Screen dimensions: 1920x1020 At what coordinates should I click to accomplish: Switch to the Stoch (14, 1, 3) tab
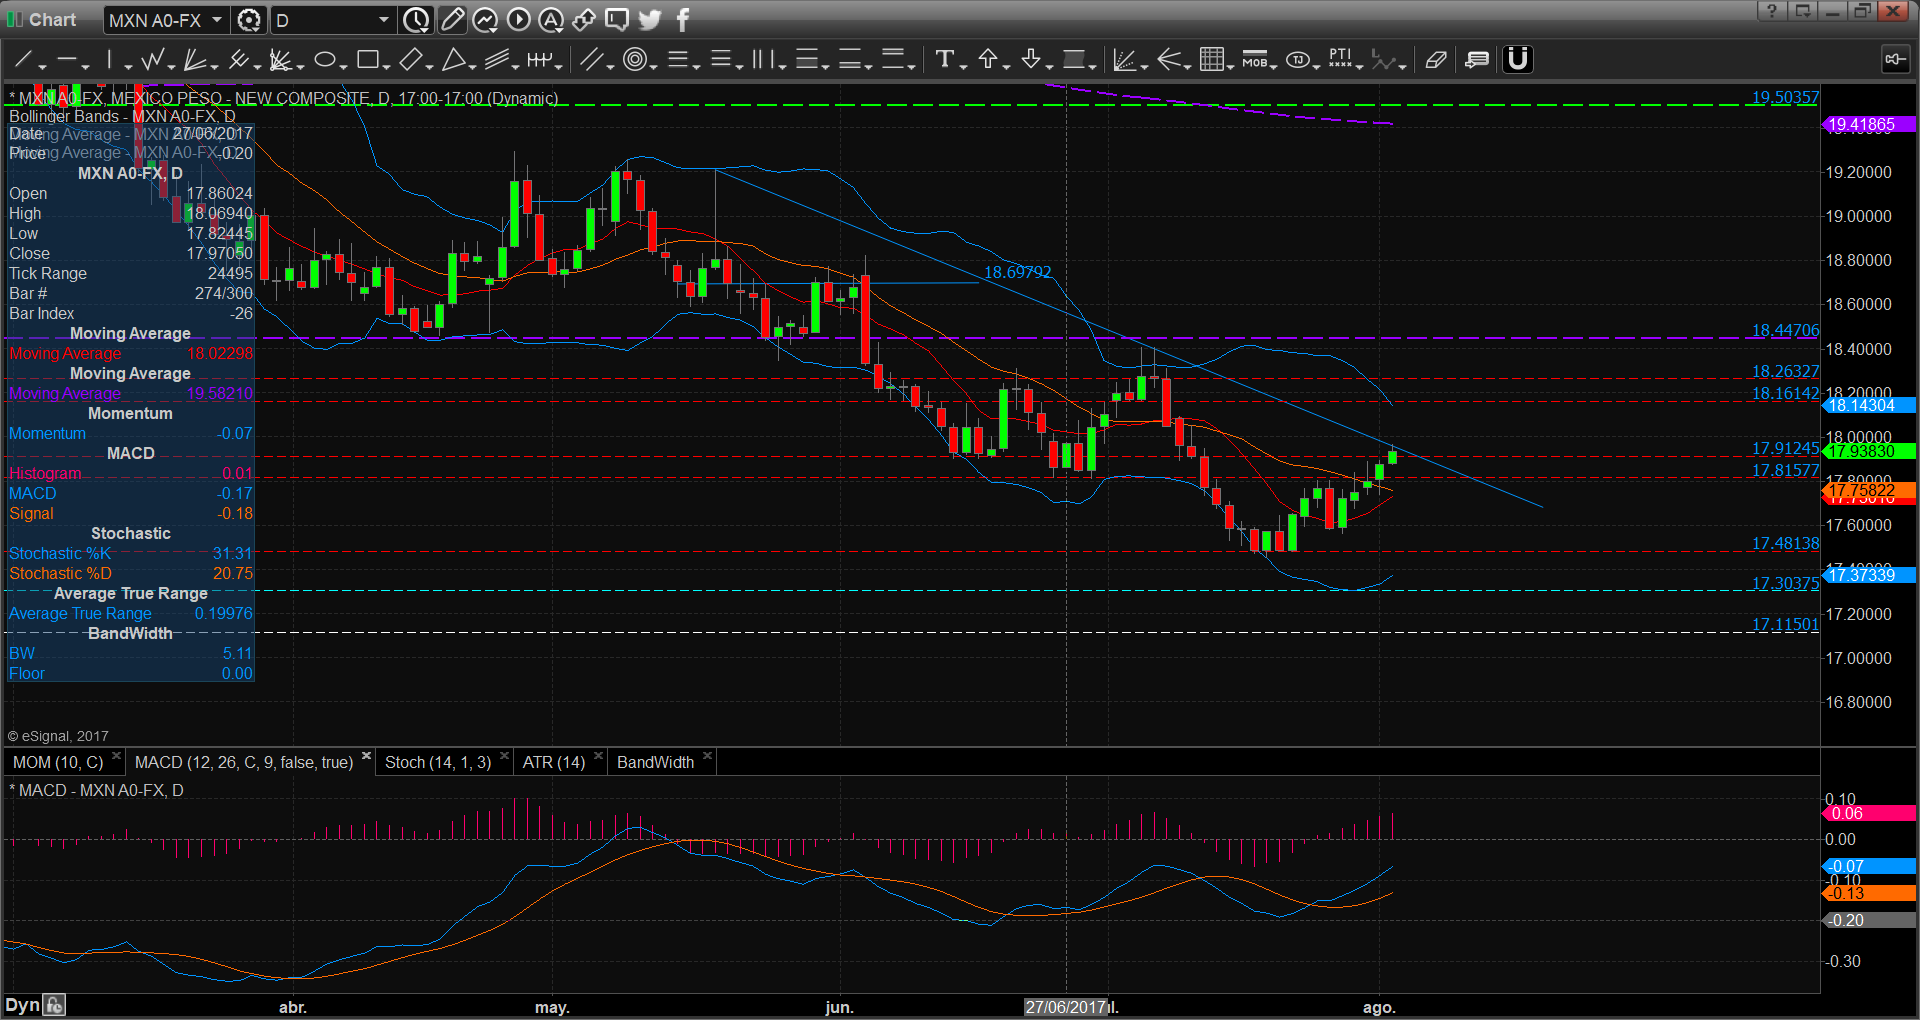pyautogui.click(x=438, y=762)
